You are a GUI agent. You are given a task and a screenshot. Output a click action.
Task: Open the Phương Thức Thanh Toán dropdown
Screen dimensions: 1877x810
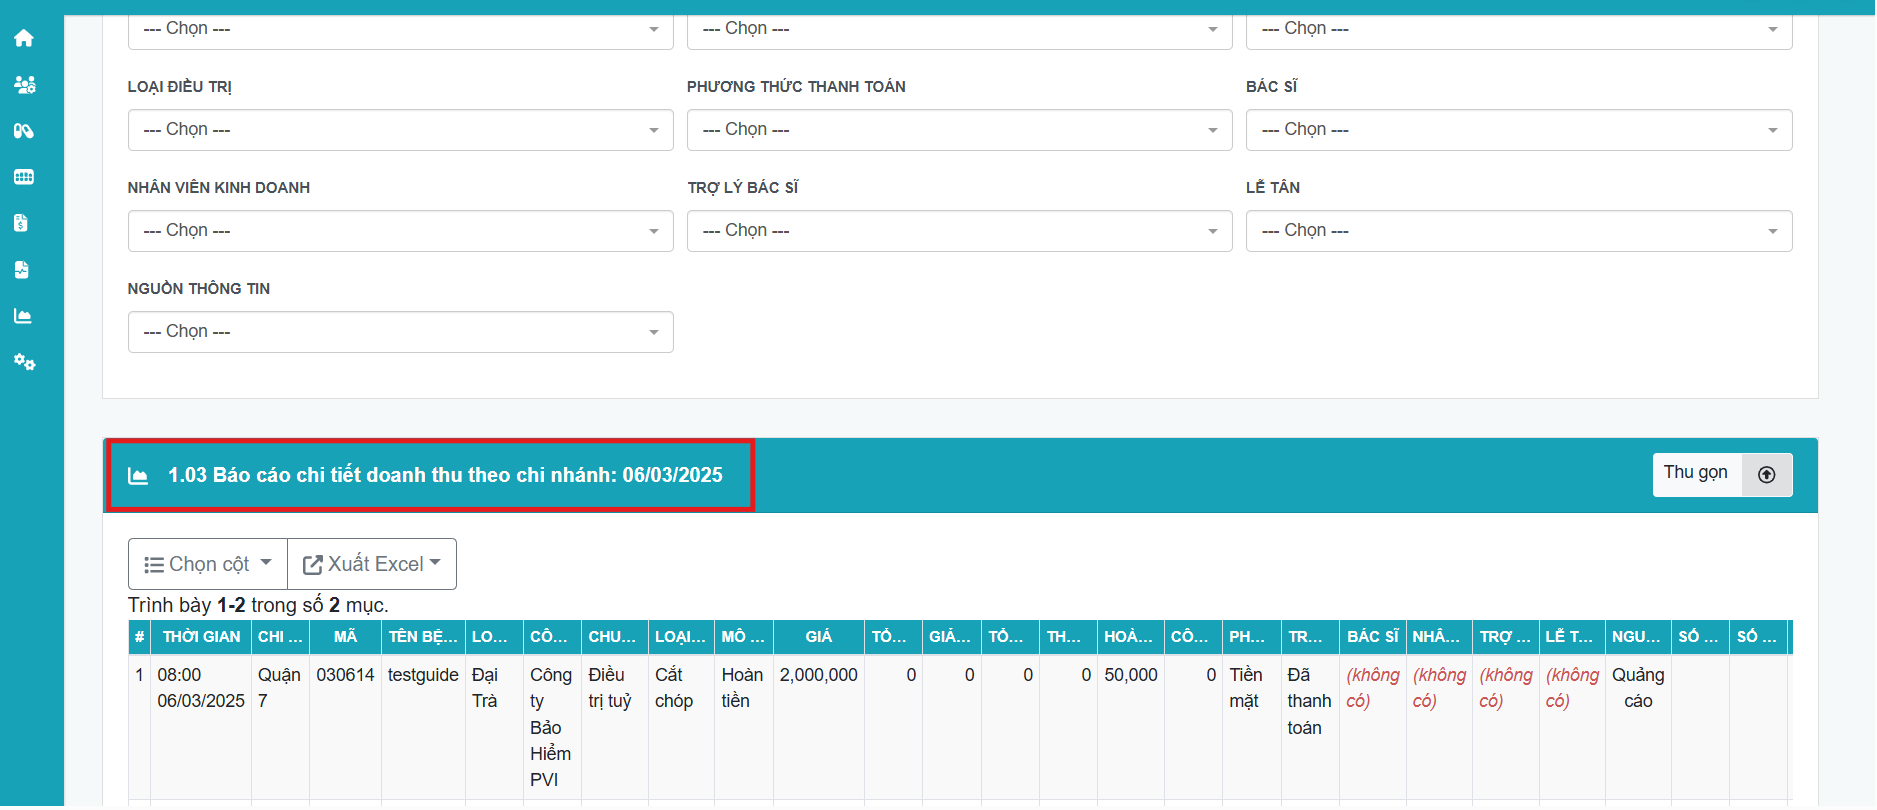click(959, 130)
